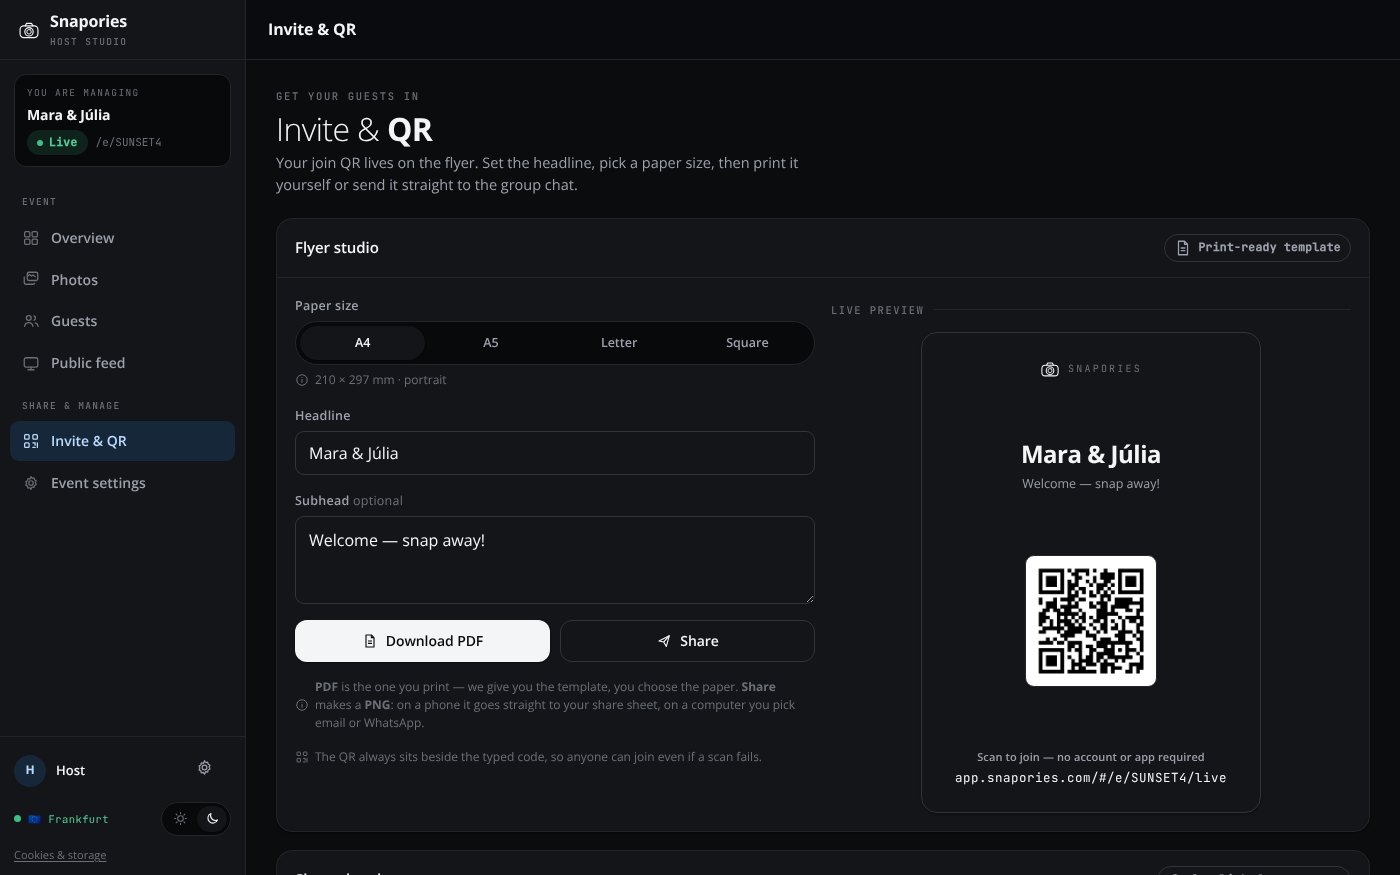This screenshot has width=1400, height=875.
Task: Select Invite & QR menu item
Action: [x=122, y=441]
